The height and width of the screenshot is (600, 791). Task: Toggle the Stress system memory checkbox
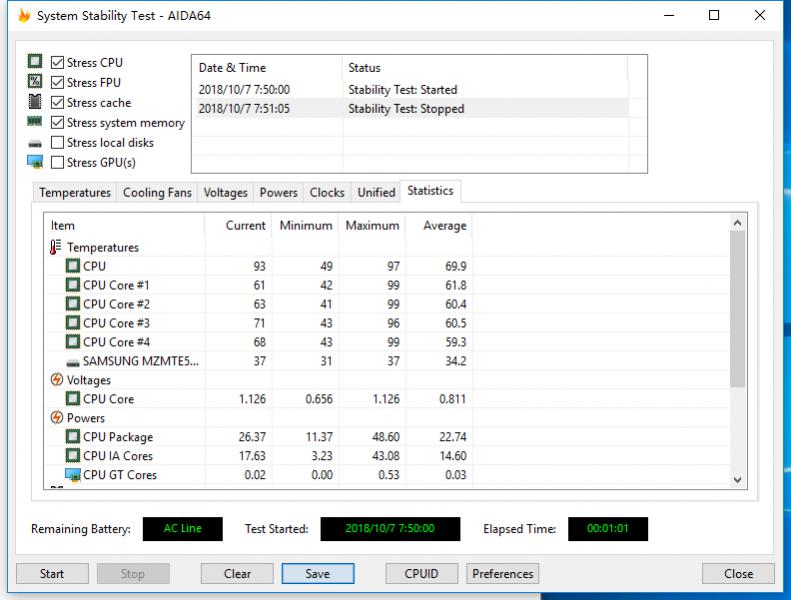(58, 123)
